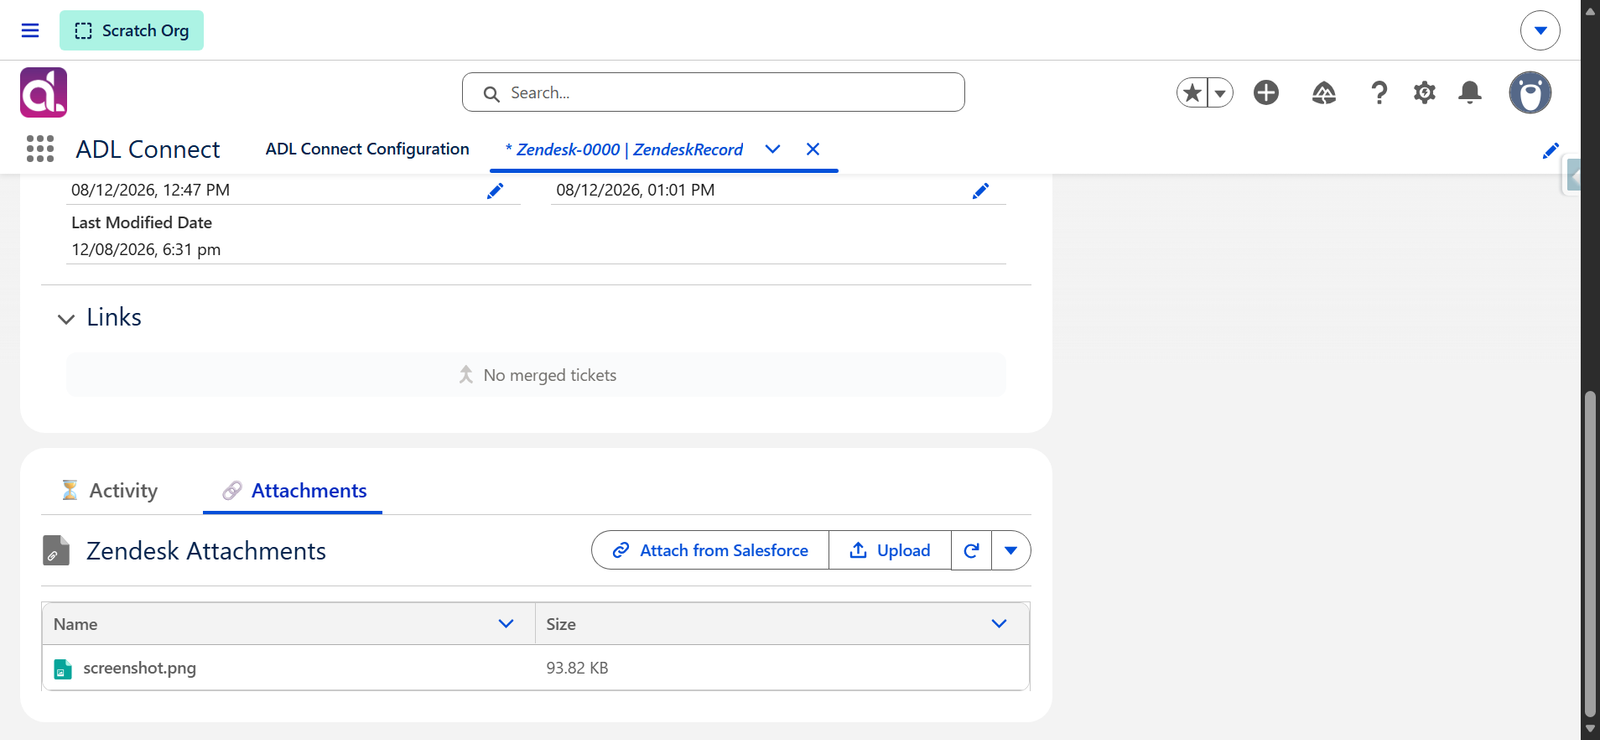
Task: Click the Scratch Org badge
Action: (x=131, y=30)
